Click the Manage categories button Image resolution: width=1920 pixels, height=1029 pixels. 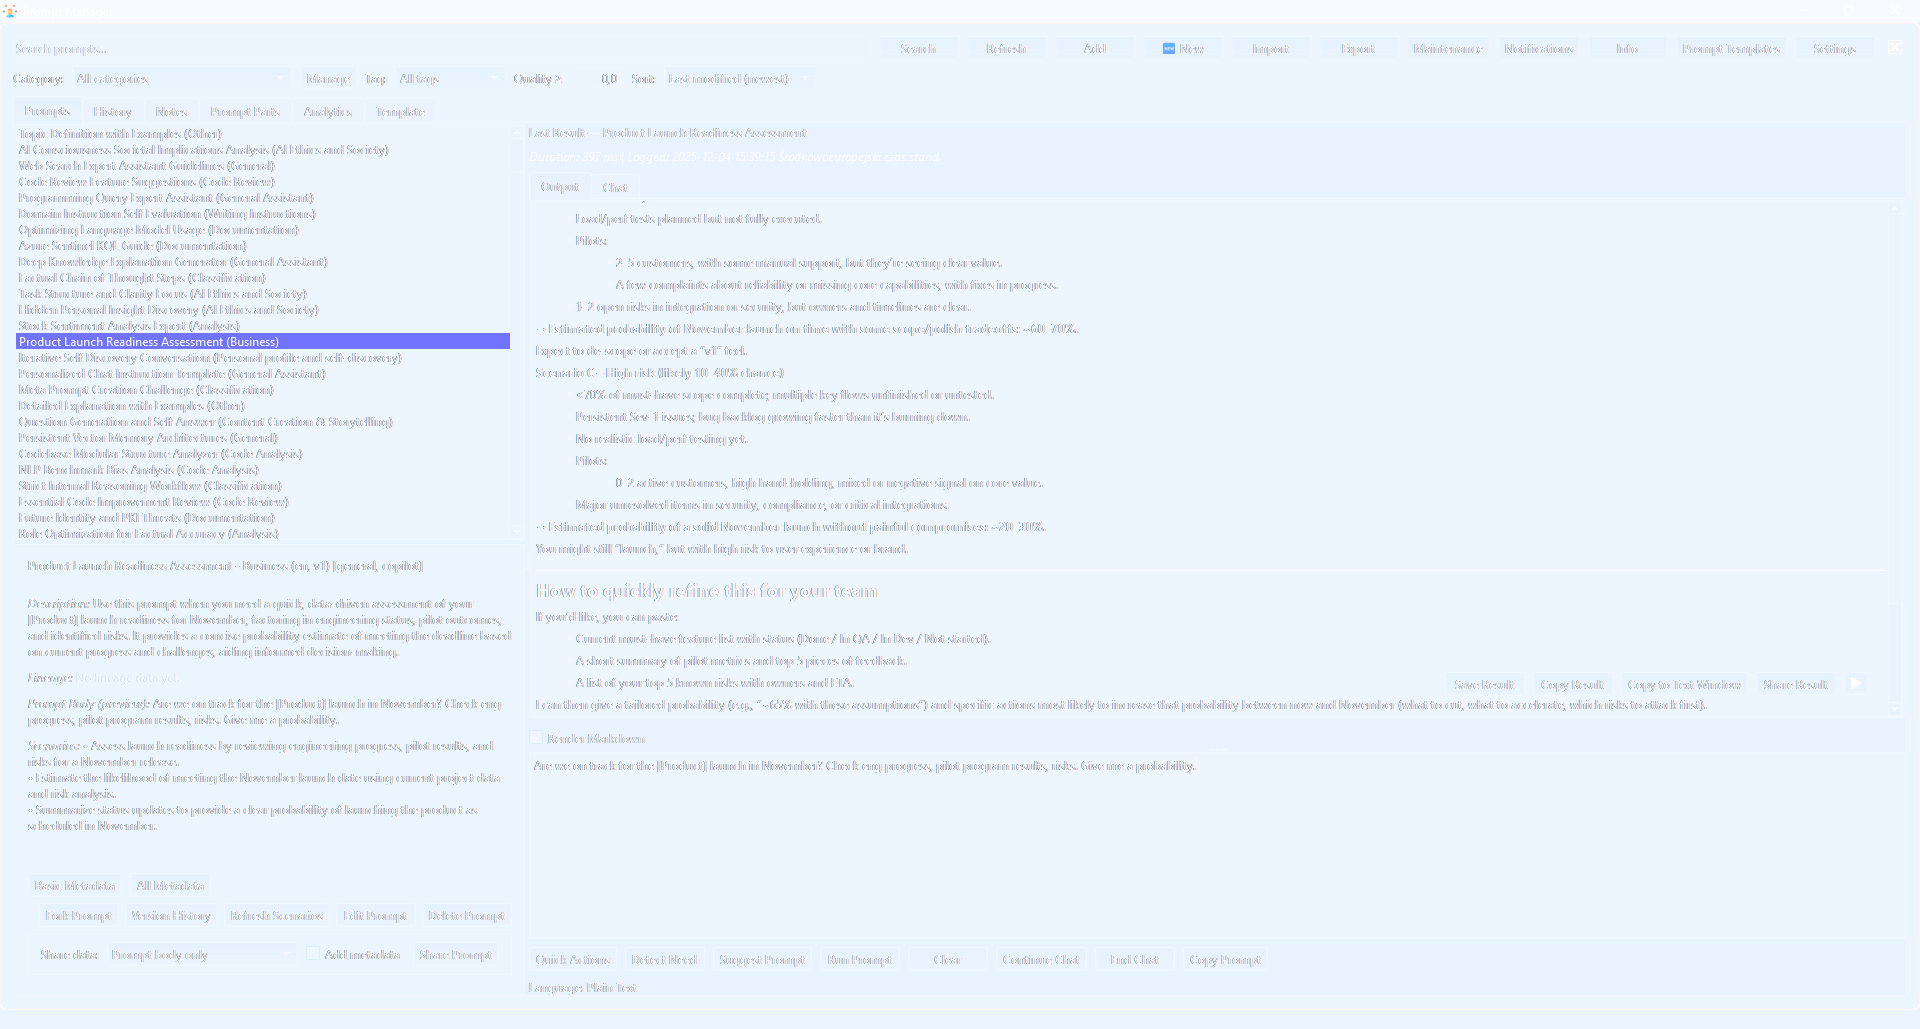tap(328, 78)
